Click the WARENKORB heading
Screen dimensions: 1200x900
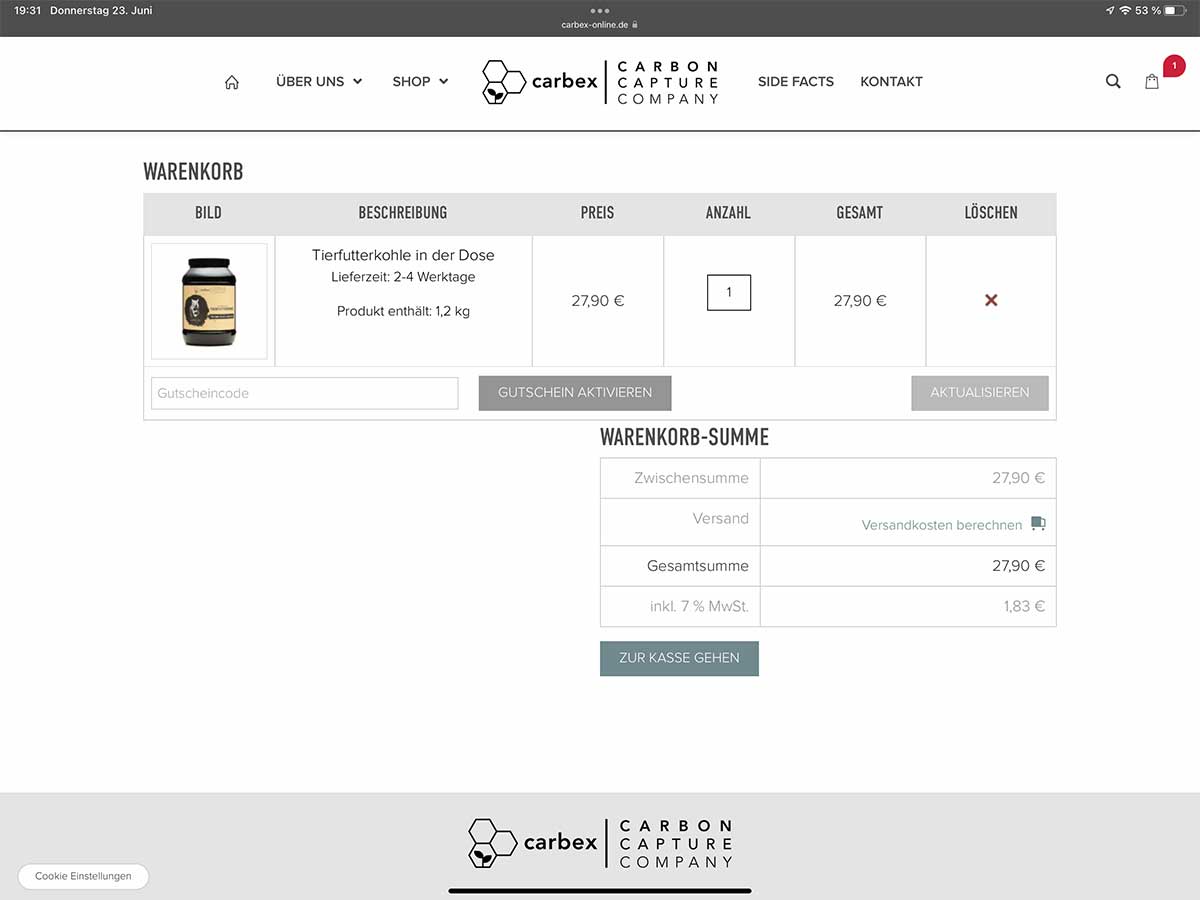[x=193, y=171]
